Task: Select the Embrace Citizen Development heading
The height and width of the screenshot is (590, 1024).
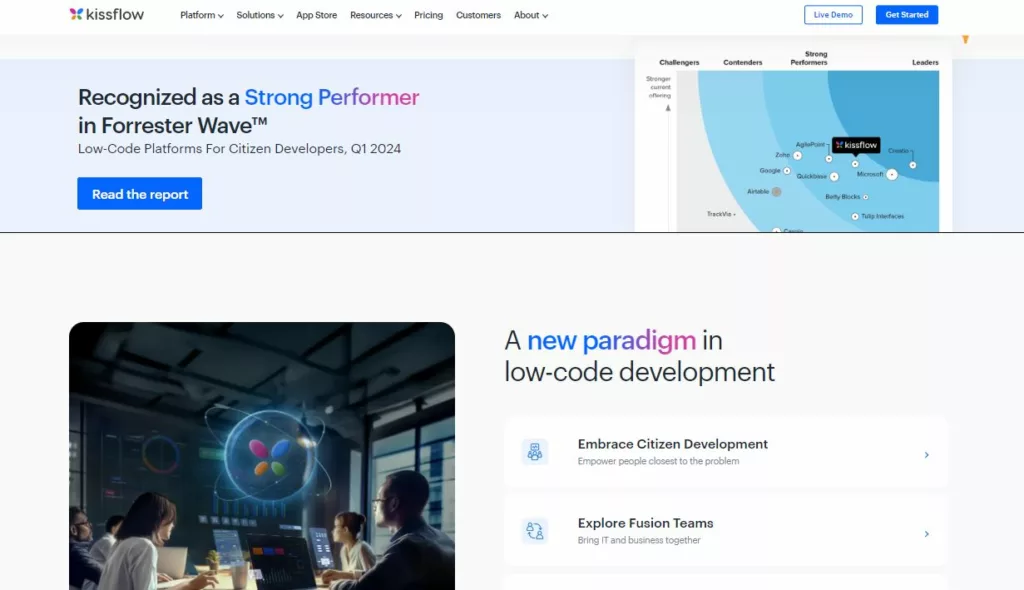Action: pos(673,444)
